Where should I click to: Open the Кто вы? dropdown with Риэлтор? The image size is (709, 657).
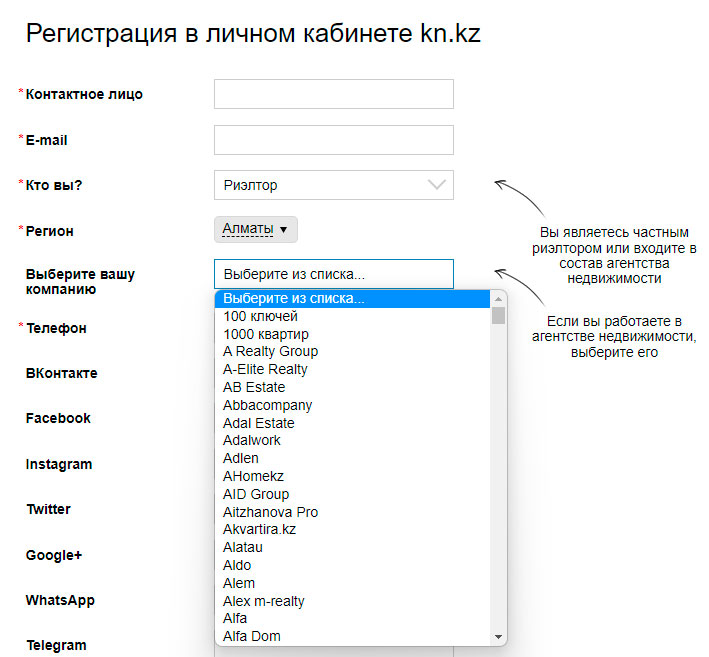point(333,185)
